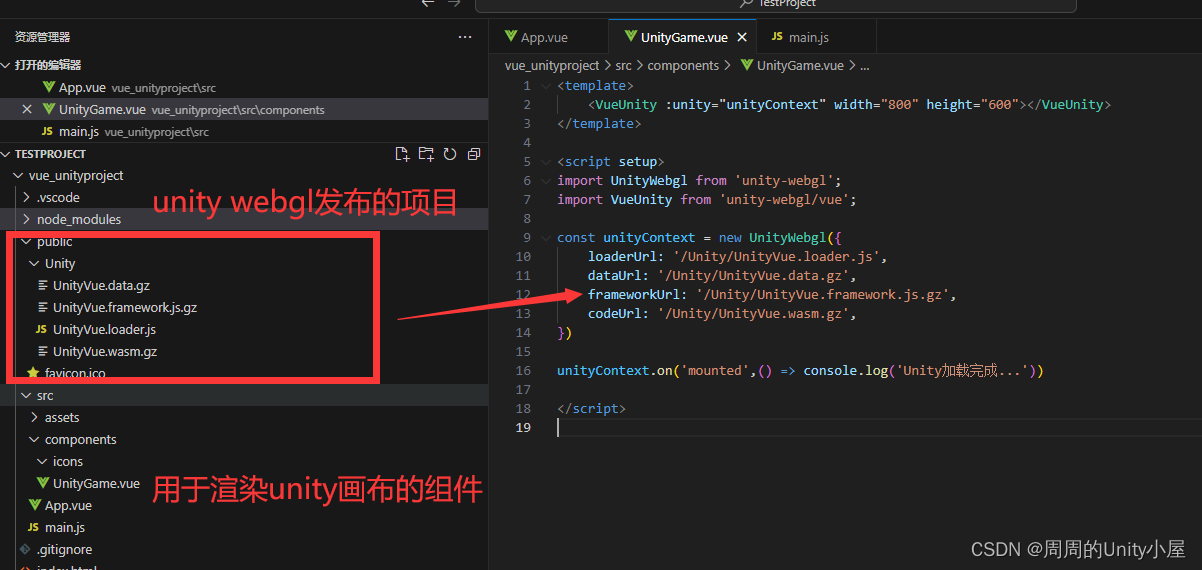Fold the template block at line 1
This screenshot has width=1202, height=570.
545,86
